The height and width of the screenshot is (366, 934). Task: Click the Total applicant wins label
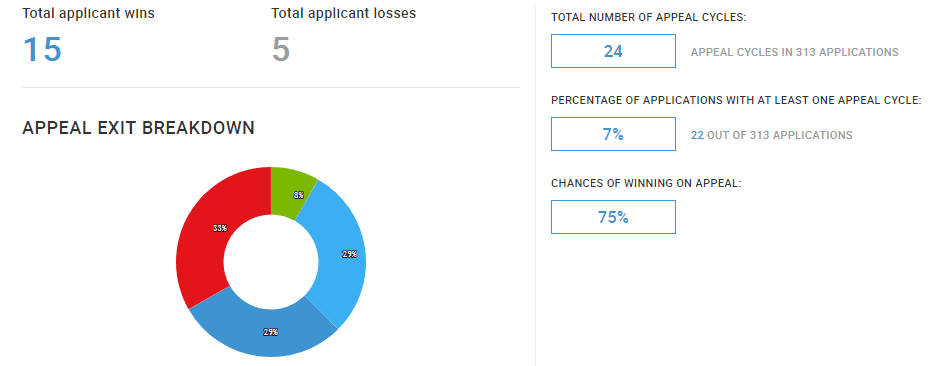point(89,14)
